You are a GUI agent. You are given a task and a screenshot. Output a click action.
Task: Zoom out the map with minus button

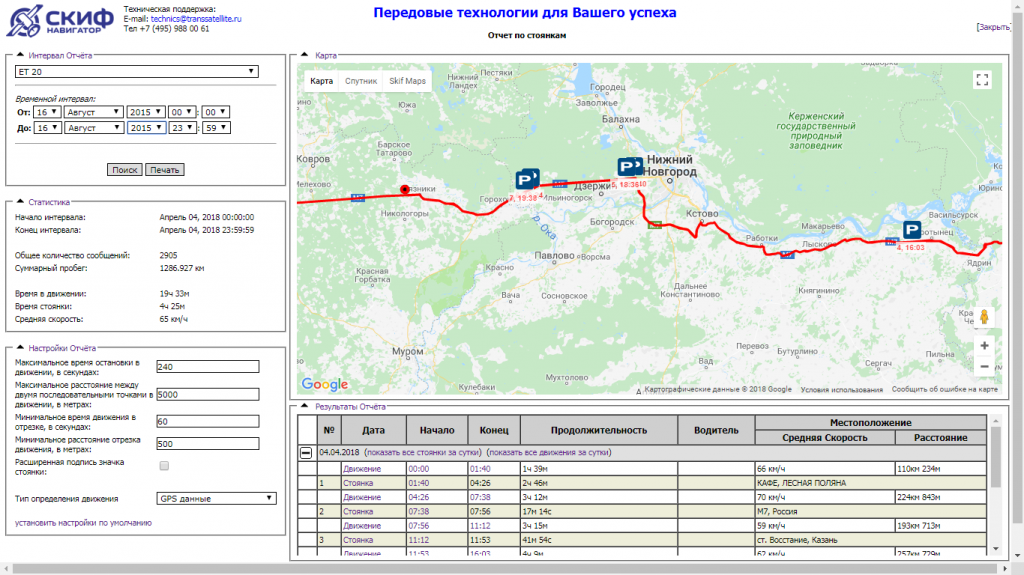click(984, 367)
